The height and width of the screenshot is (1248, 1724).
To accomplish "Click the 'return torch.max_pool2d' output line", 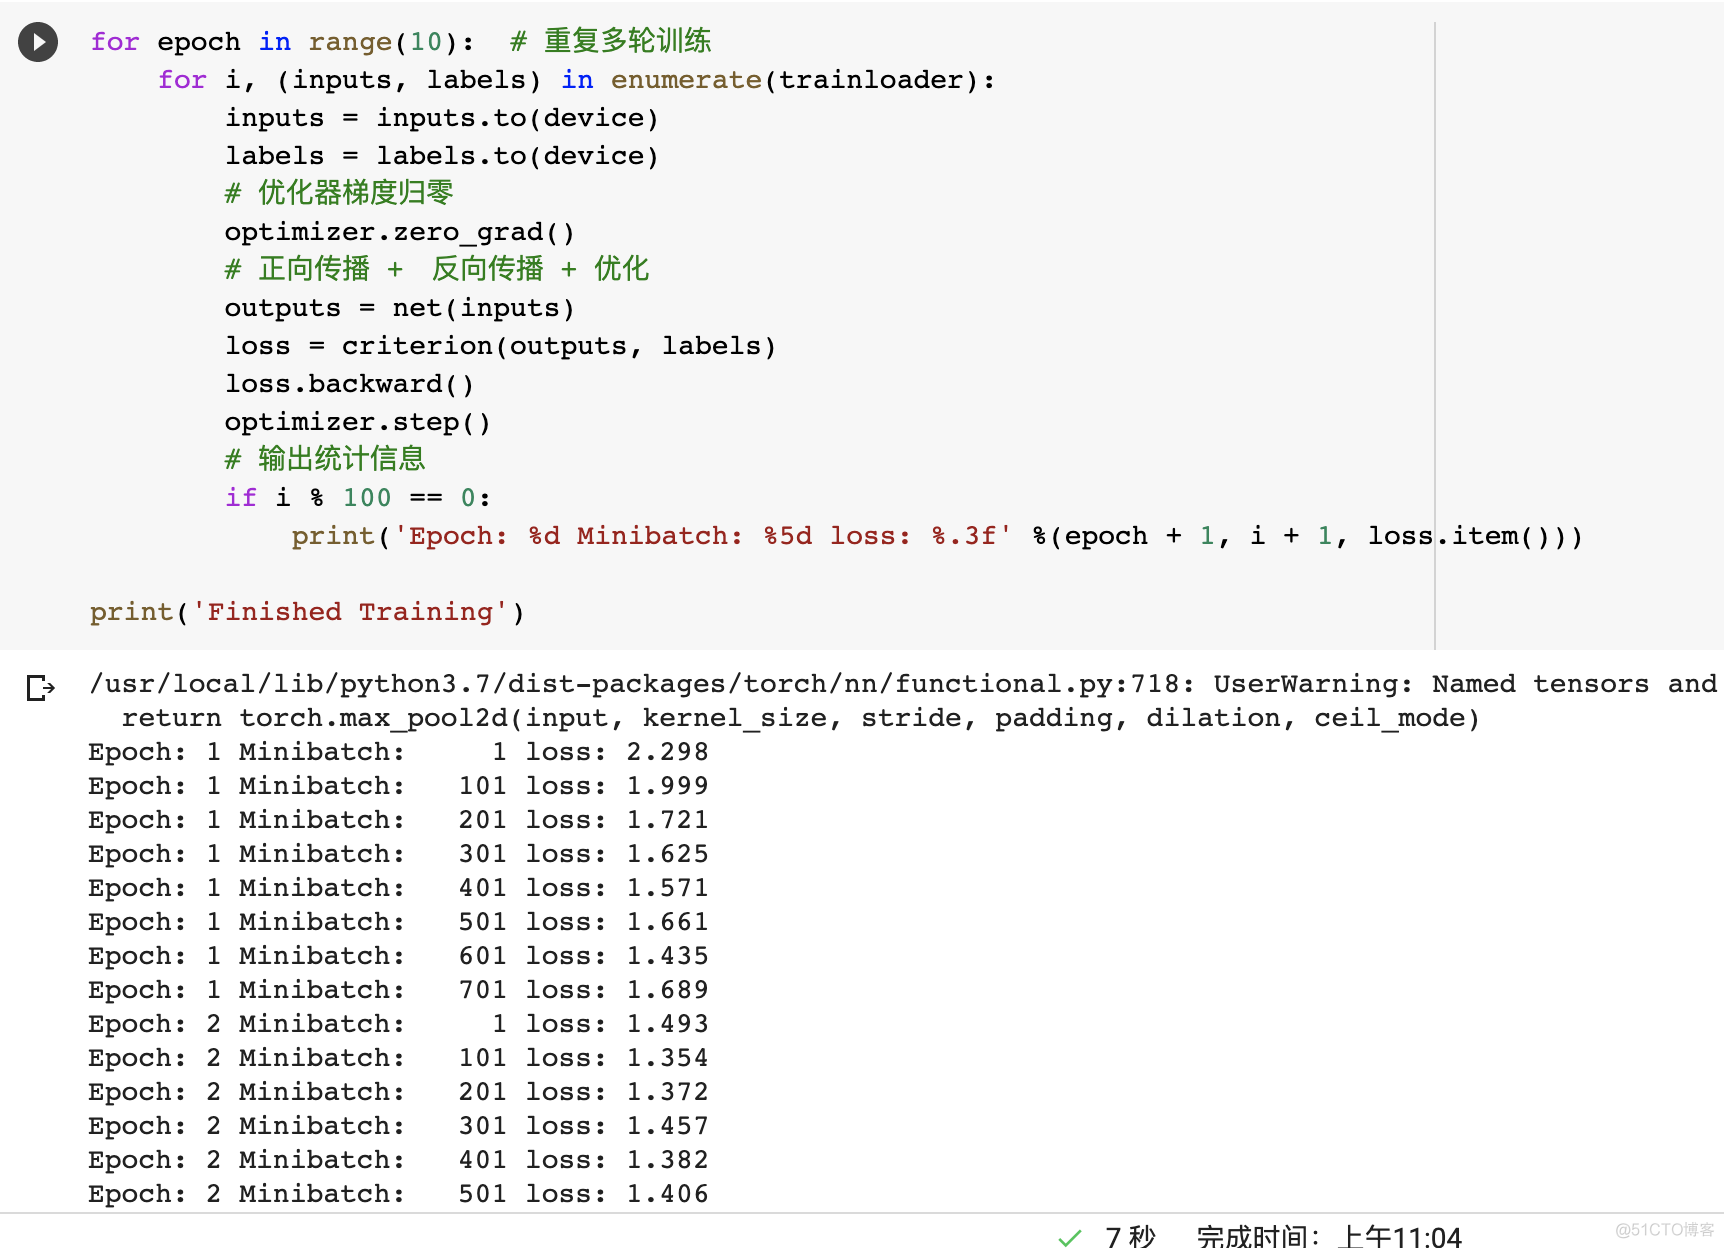I will point(800,718).
